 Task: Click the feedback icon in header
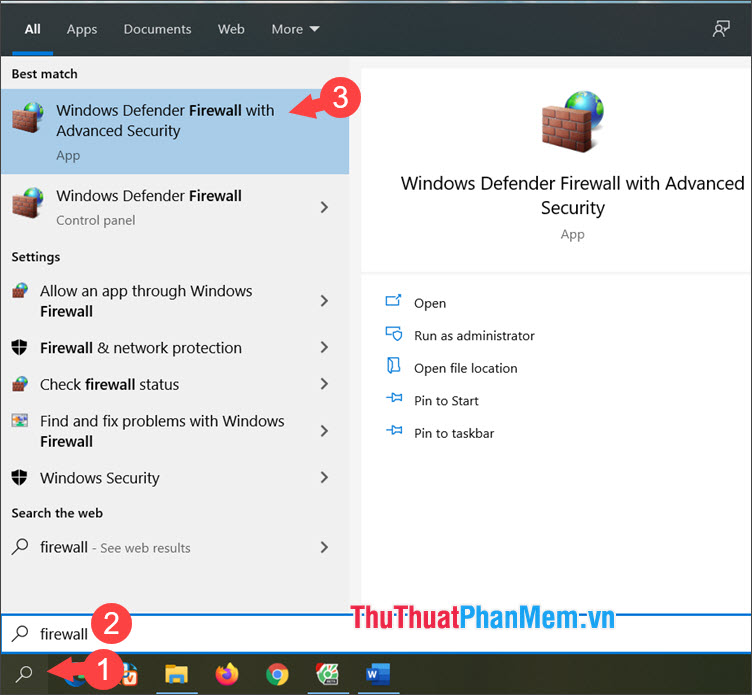coord(721,29)
